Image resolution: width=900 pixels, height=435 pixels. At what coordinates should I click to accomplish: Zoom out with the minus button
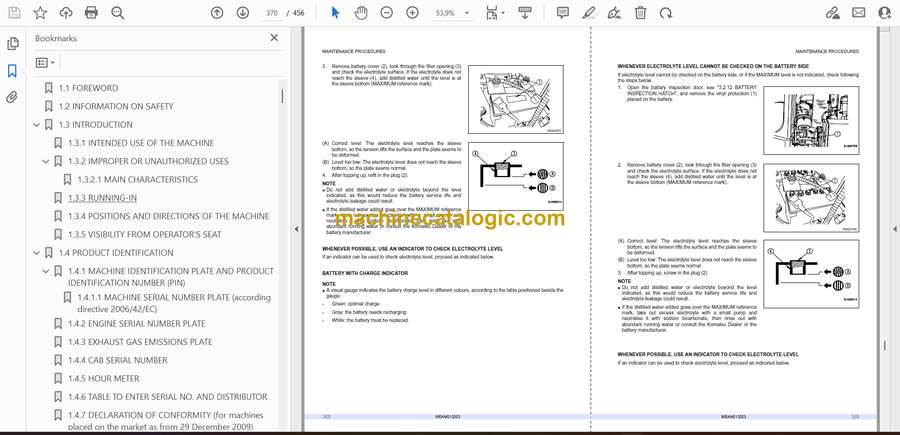(387, 13)
